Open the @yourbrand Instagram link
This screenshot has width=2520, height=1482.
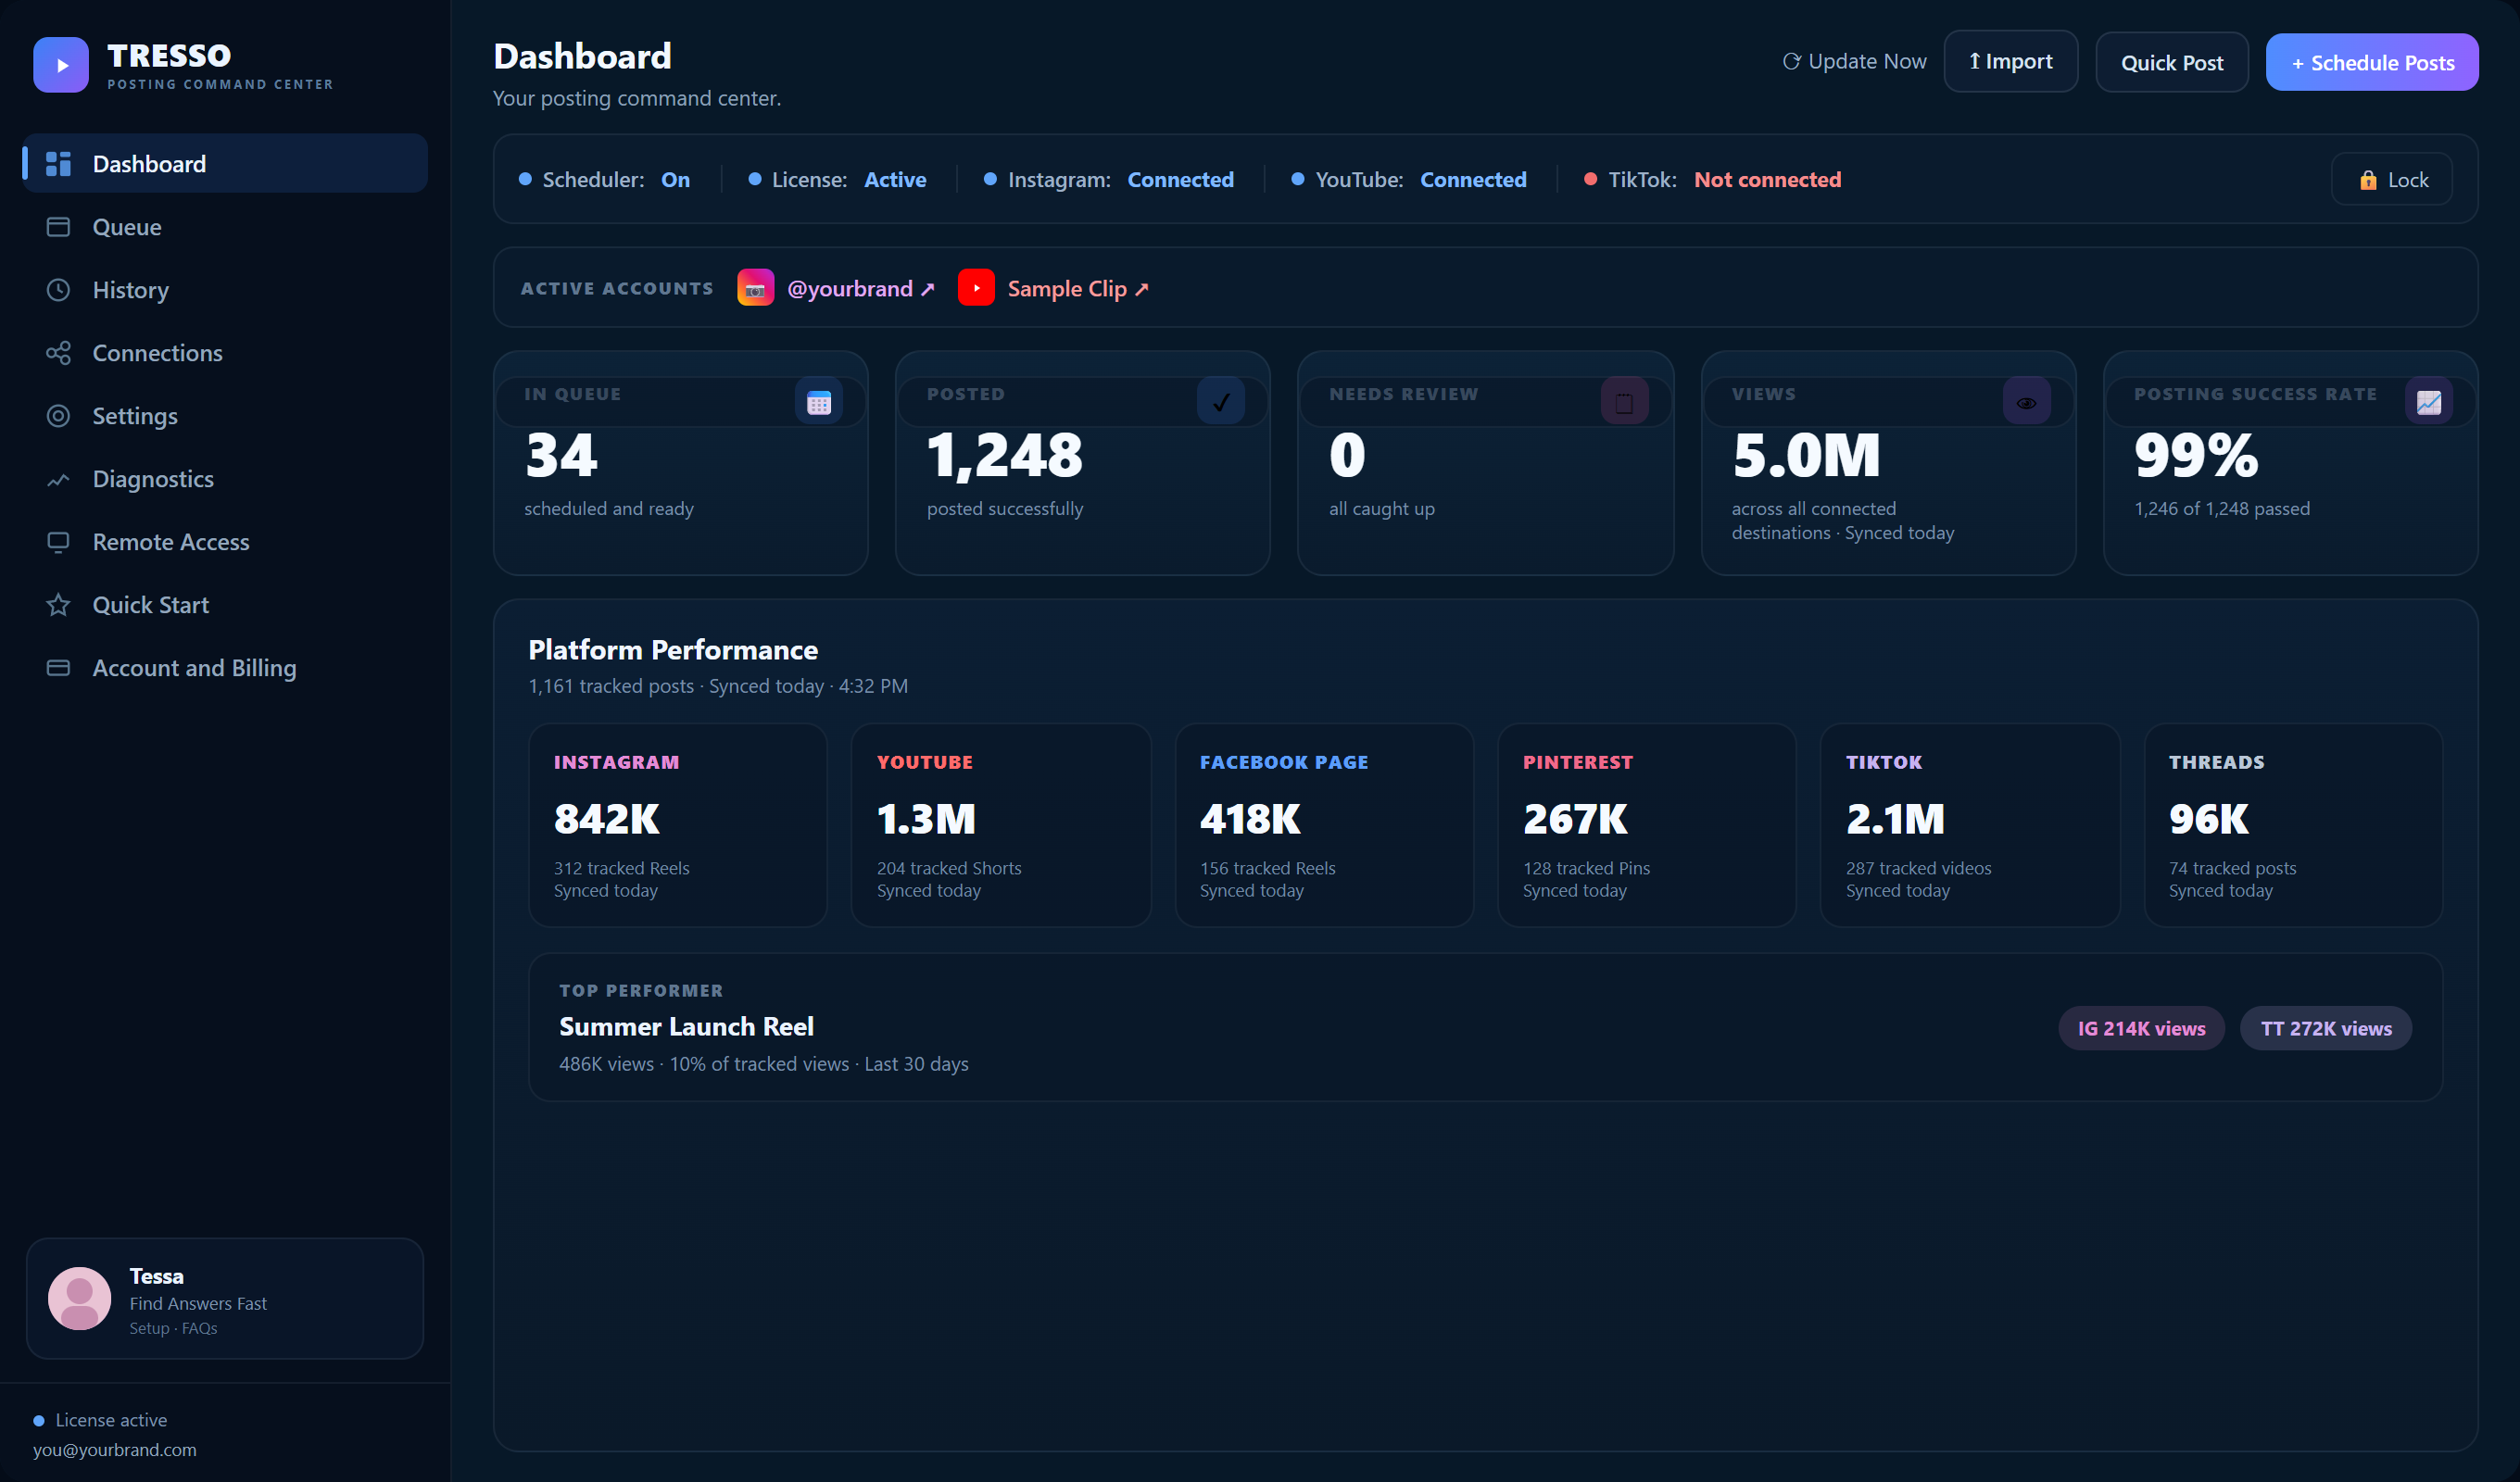[860, 289]
